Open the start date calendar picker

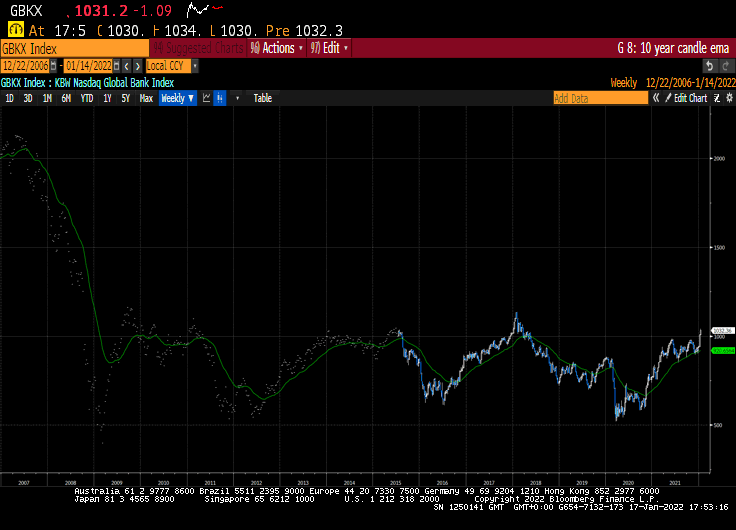point(54,66)
